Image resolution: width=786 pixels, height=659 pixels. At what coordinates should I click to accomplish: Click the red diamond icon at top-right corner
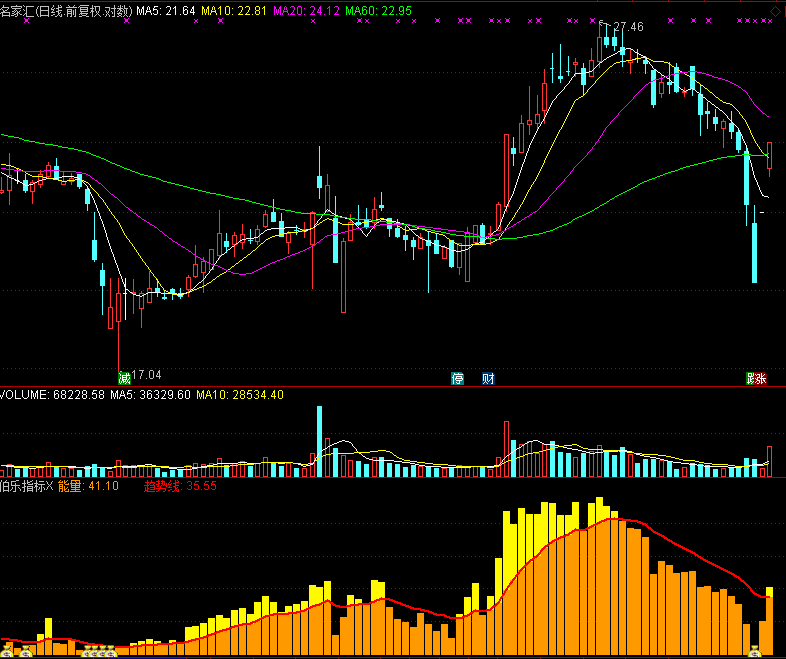[775, 12]
